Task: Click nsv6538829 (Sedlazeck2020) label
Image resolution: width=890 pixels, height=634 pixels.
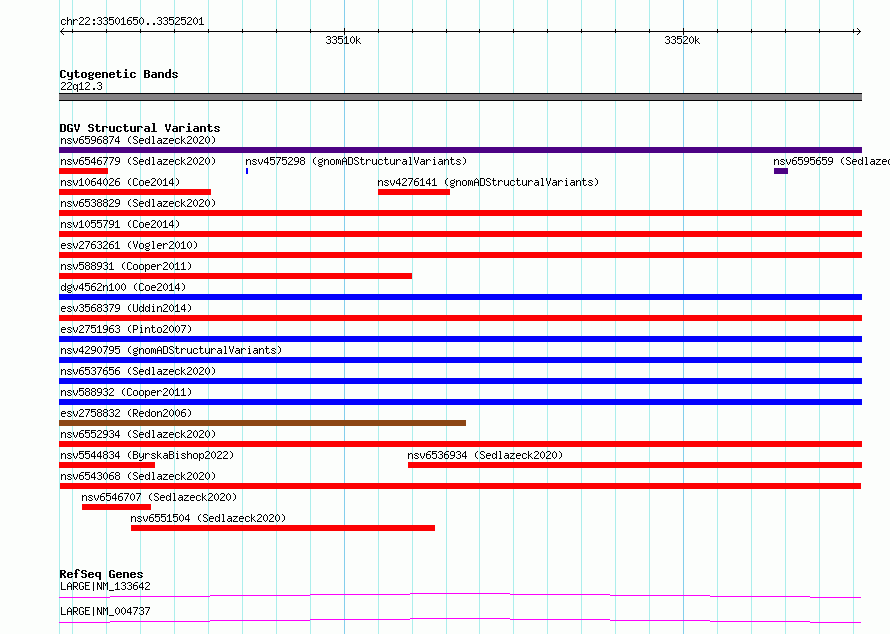Action: [138, 203]
